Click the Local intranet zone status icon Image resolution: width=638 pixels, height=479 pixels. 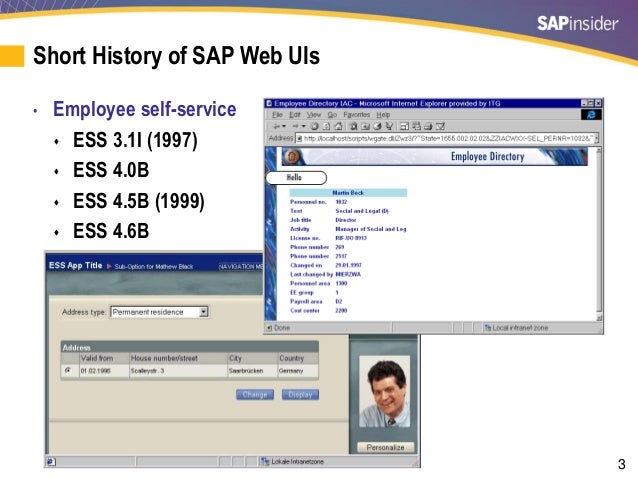point(487,328)
